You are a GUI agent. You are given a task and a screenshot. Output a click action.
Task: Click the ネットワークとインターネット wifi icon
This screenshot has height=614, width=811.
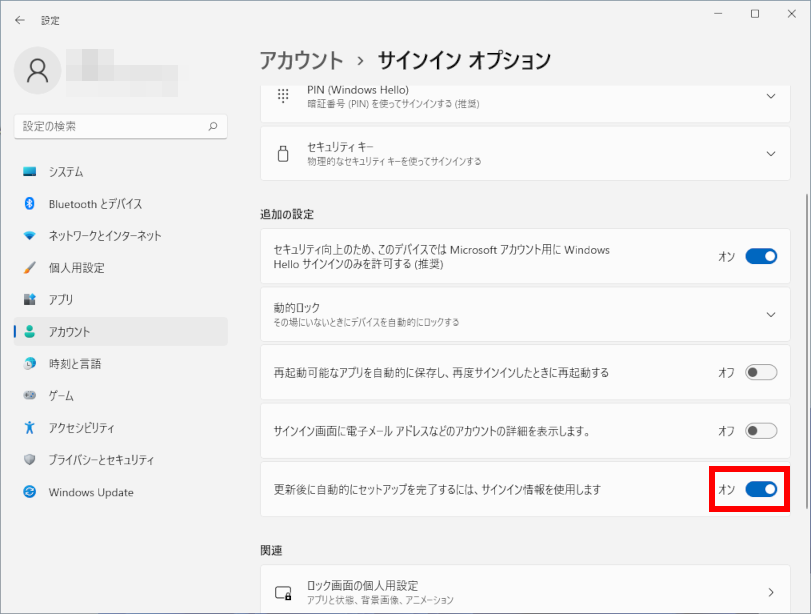point(30,236)
